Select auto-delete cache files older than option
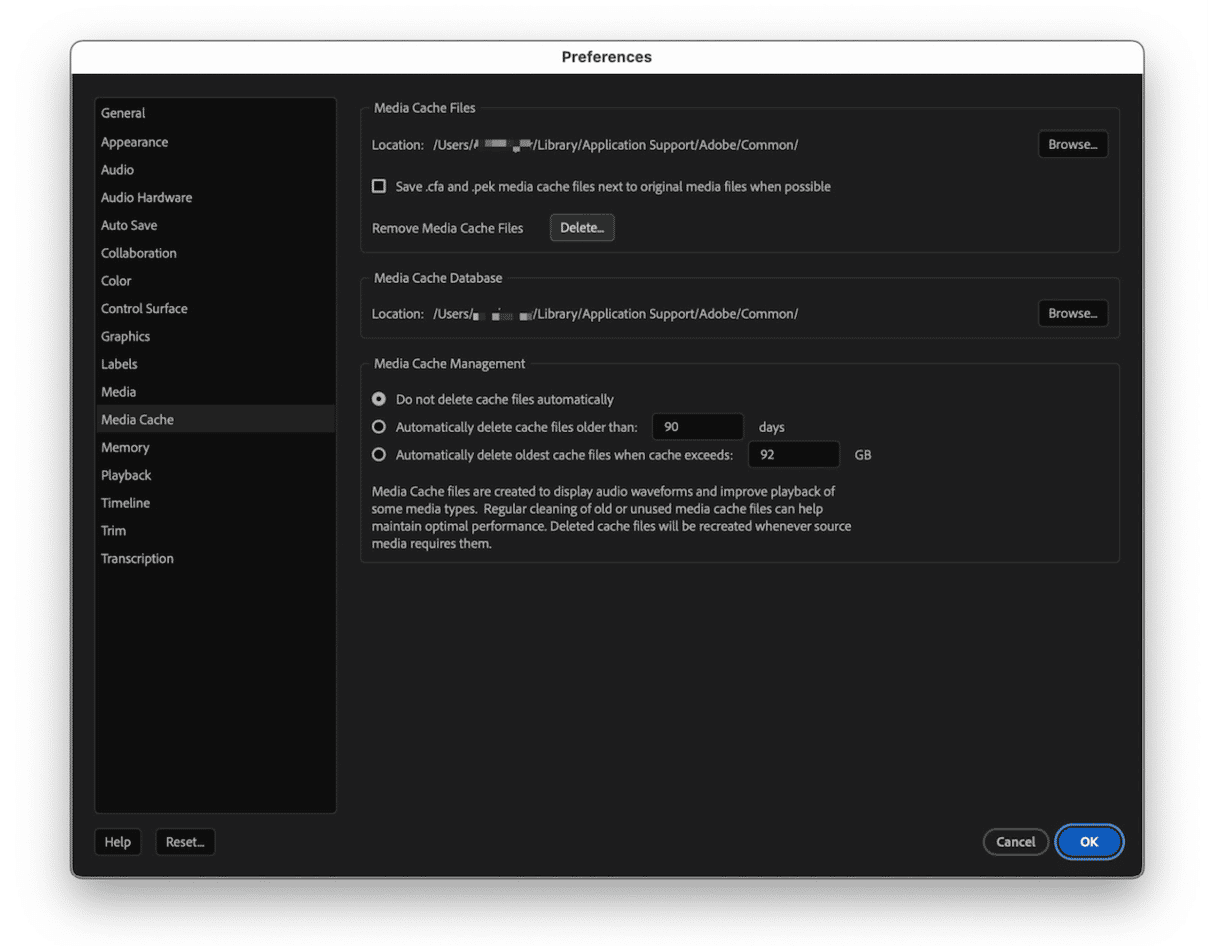This screenshot has height=946, width=1216. pos(379,427)
